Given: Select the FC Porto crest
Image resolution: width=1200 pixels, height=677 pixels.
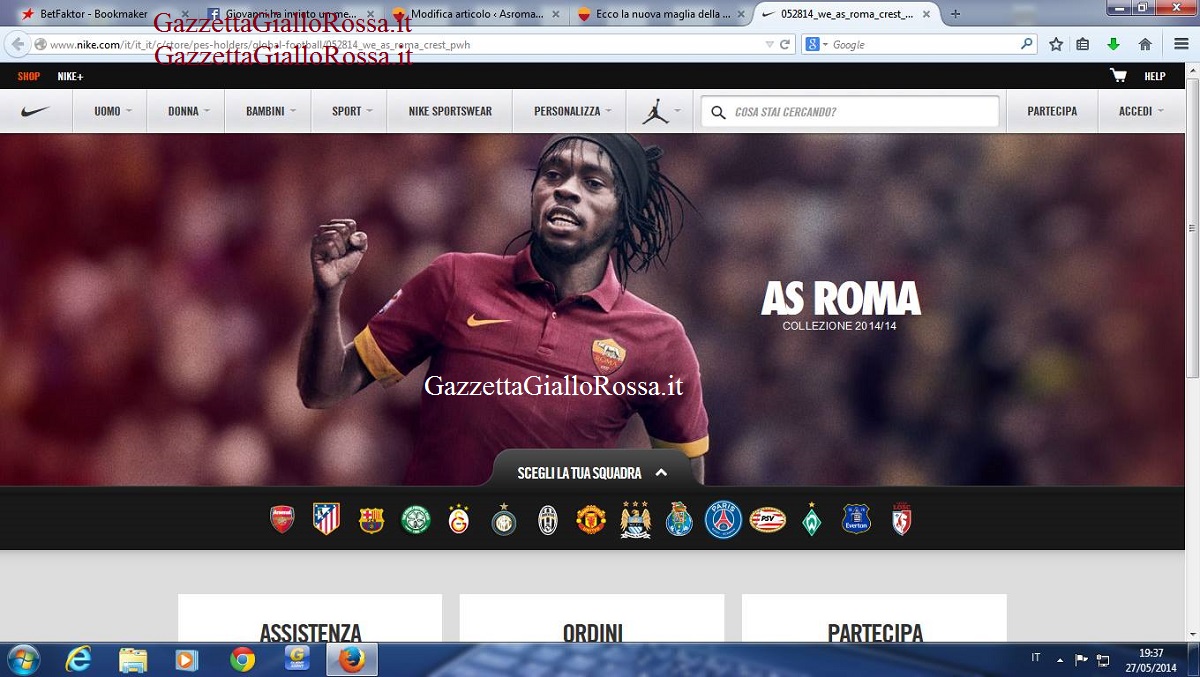Looking at the screenshot, I should tap(679, 519).
